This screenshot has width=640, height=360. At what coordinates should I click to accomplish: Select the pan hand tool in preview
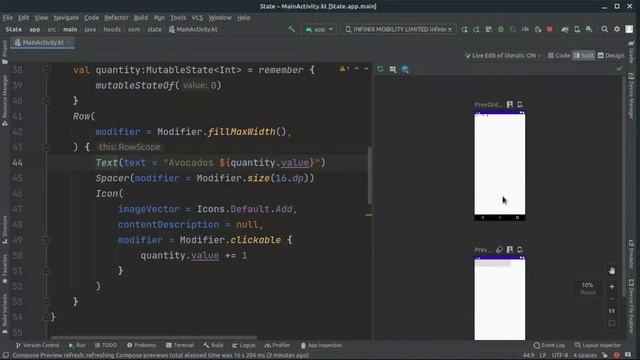point(612,271)
